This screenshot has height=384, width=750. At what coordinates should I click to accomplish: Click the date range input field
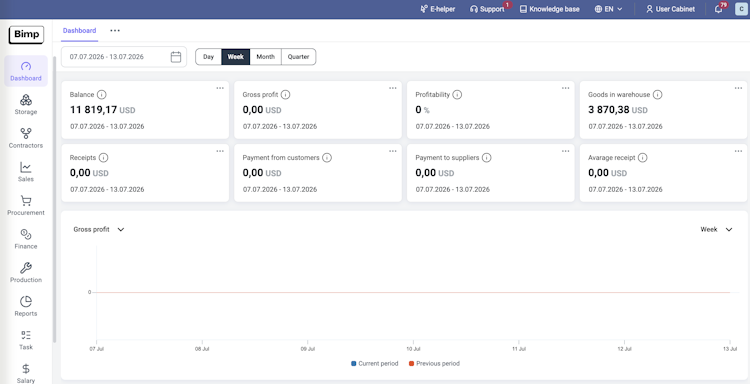[x=124, y=57]
